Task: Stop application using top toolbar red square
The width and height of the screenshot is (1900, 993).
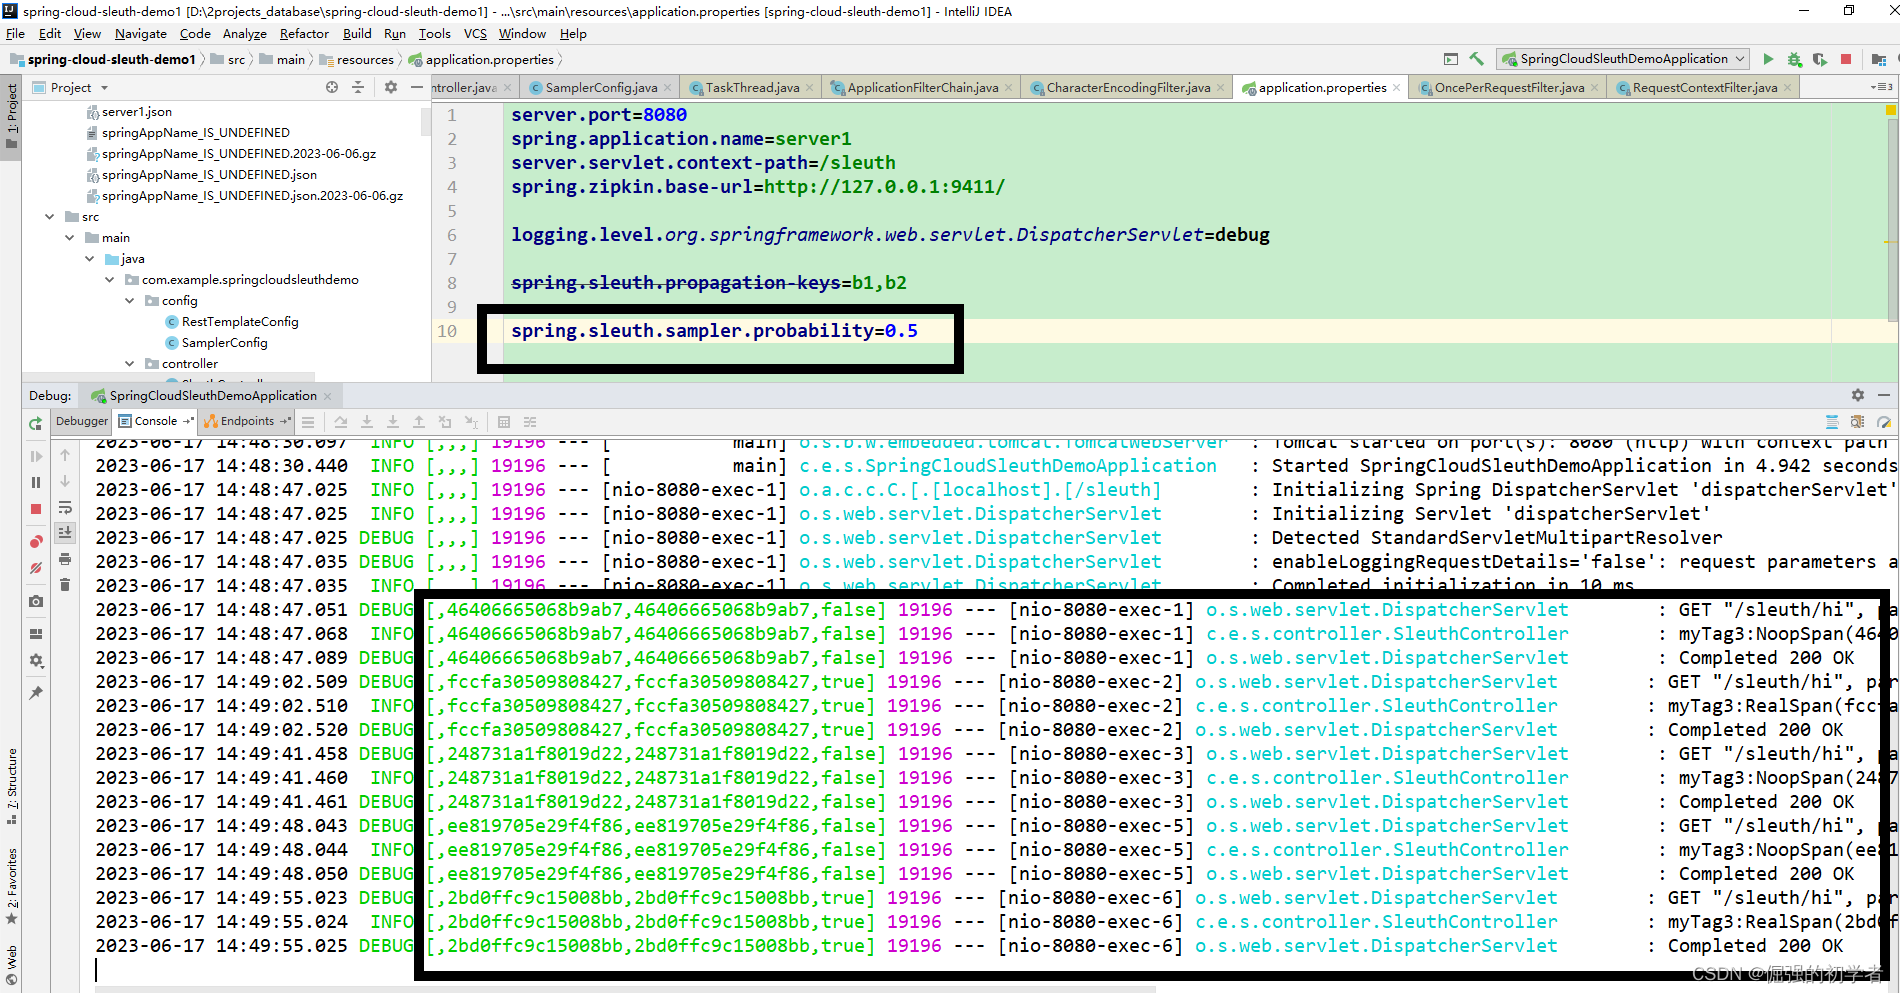Action: pos(1846,59)
